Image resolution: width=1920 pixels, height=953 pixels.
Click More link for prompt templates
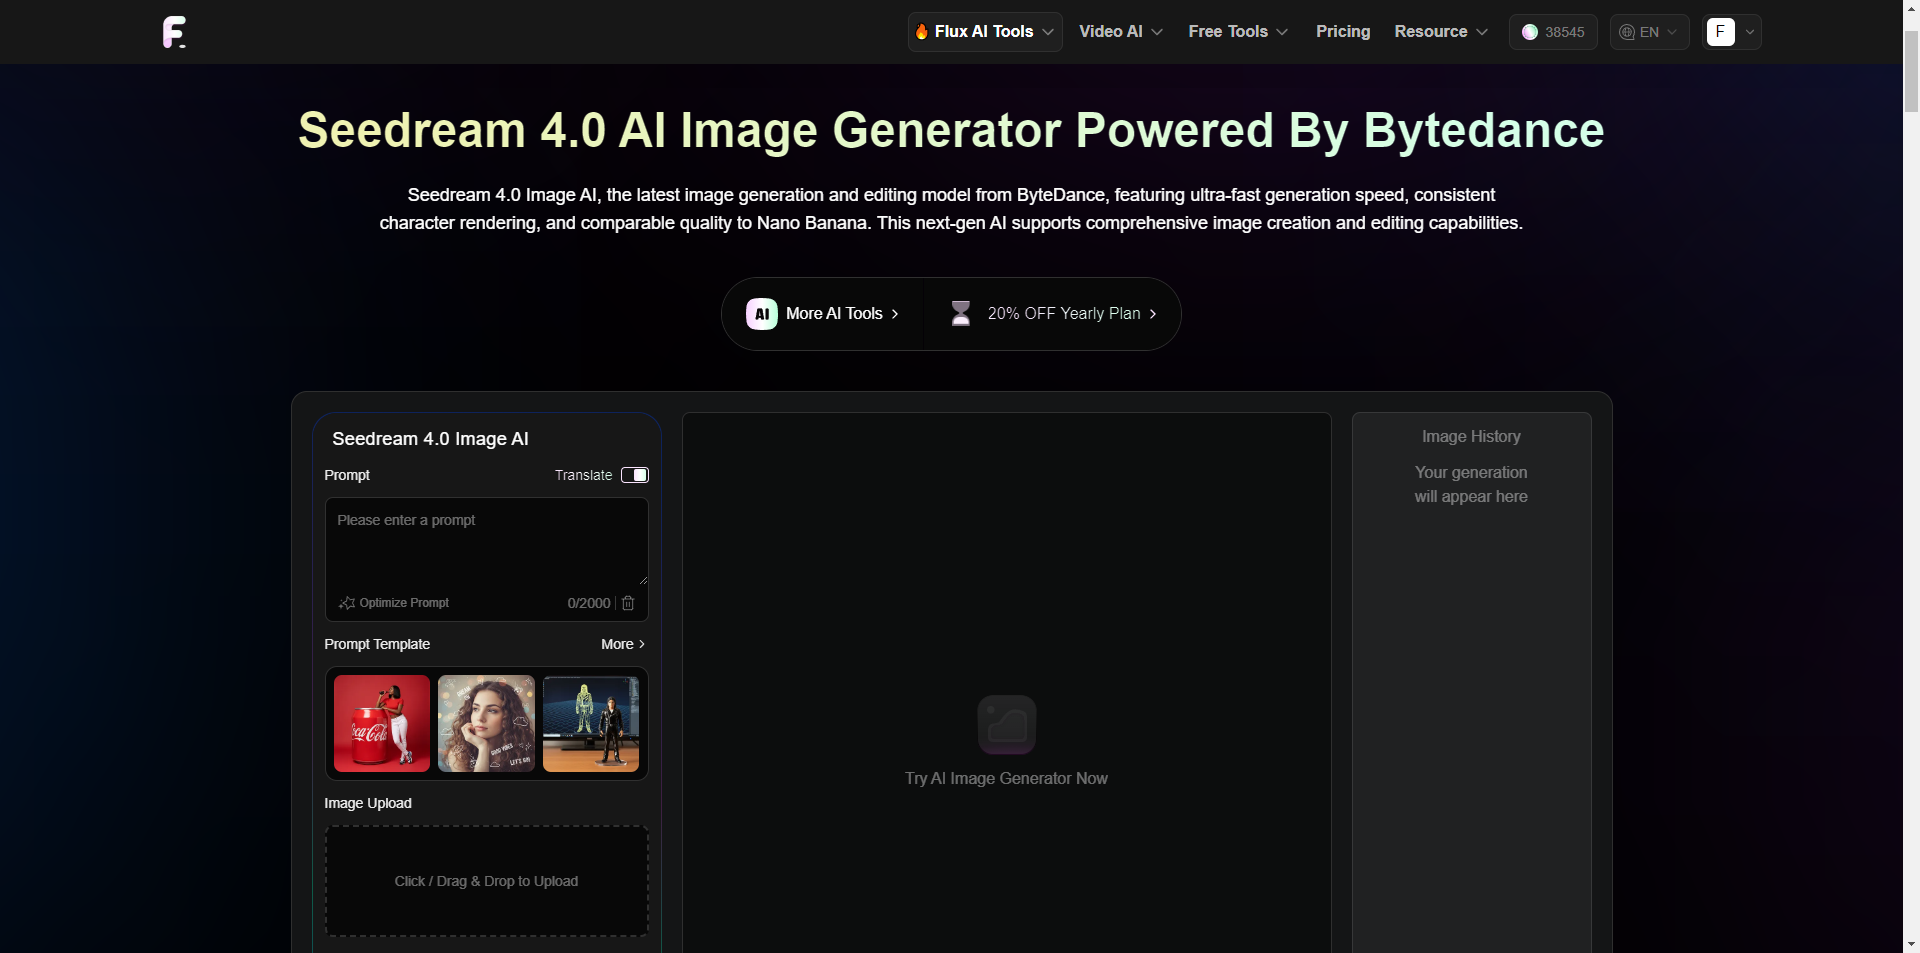(x=622, y=644)
